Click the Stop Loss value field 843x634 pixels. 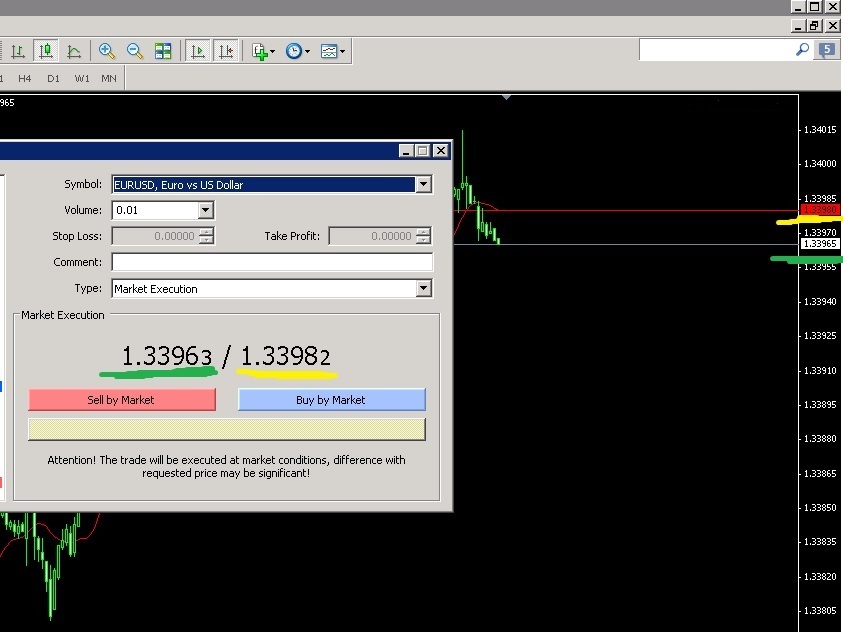[x=155, y=236]
